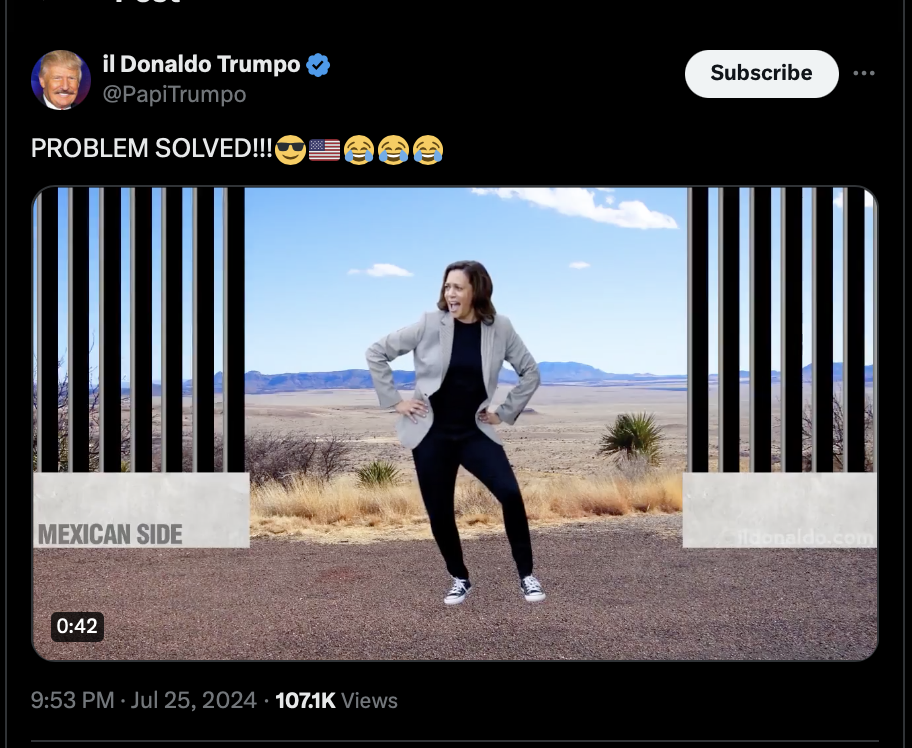Subscribe to il Donaldo Trumpo
This screenshot has width=912, height=748.
coord(761,73)
